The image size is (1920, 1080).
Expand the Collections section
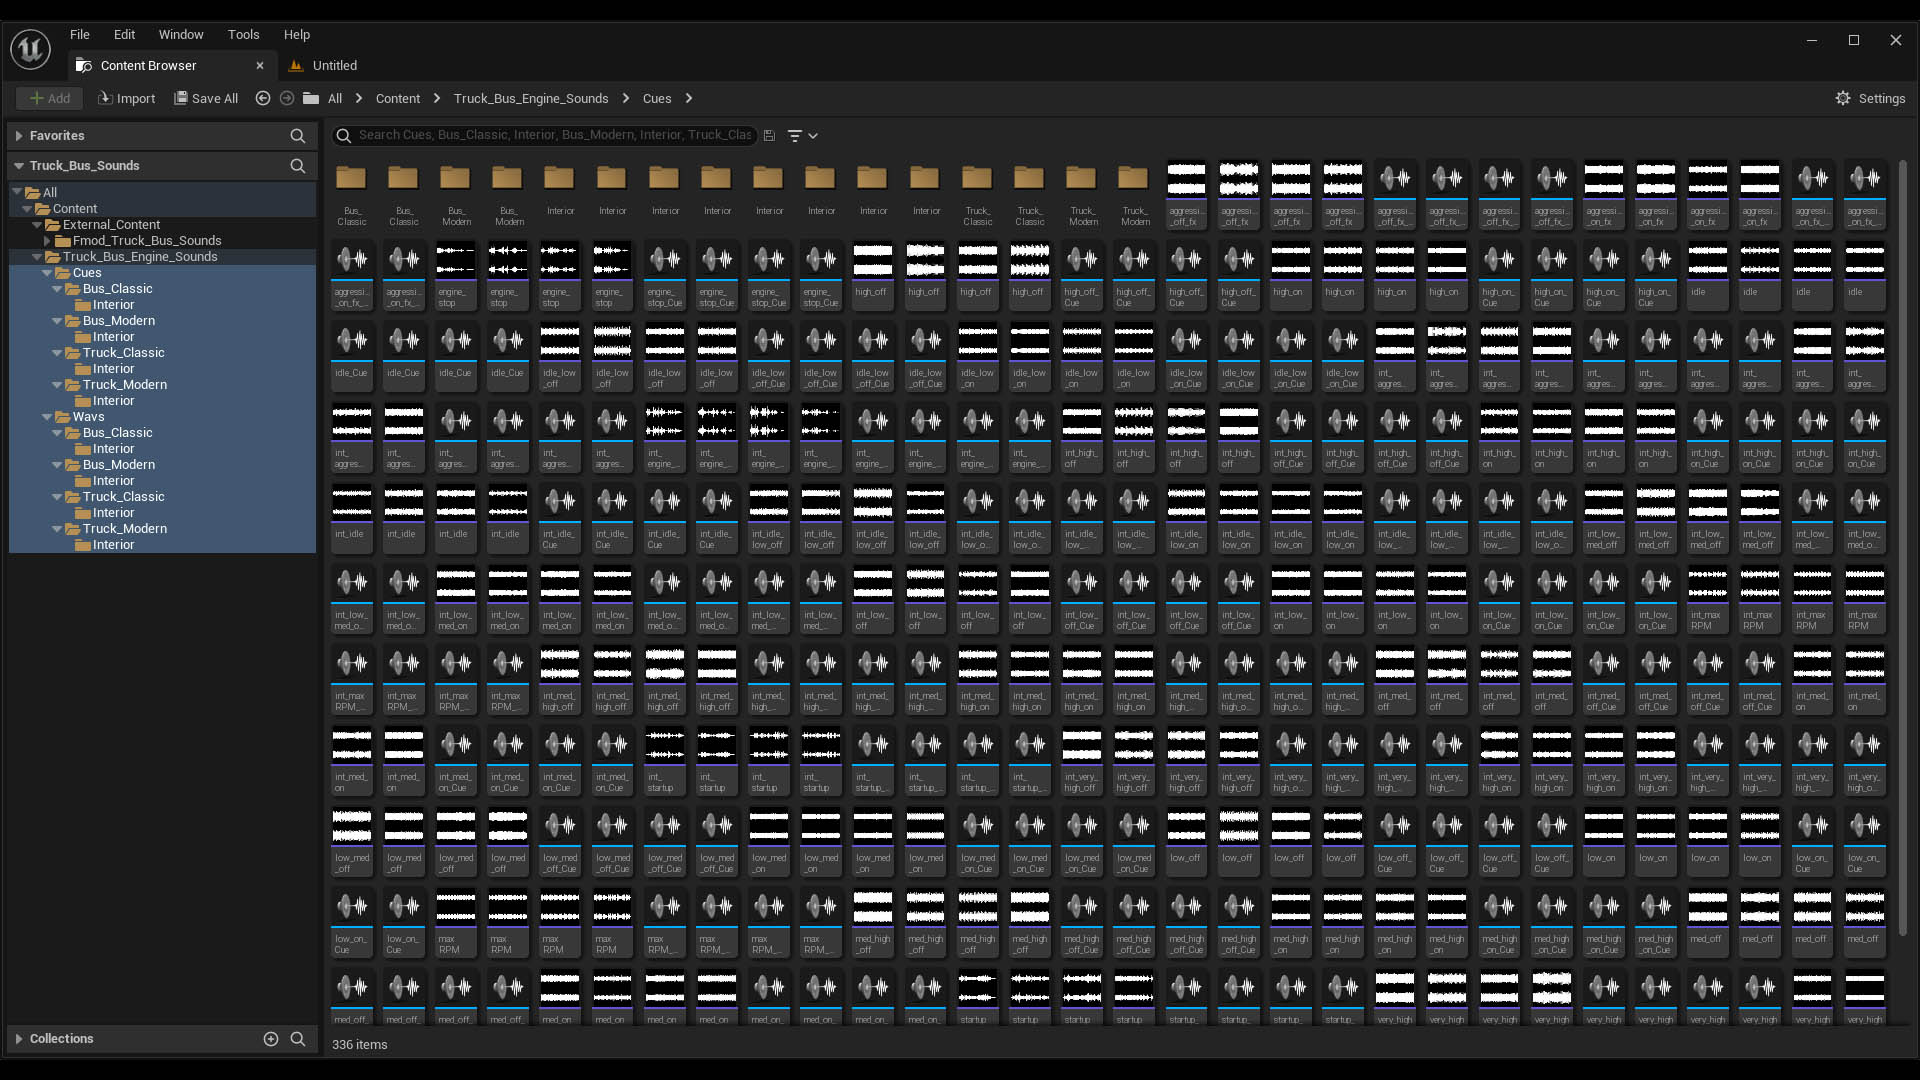coord(19,1039)
